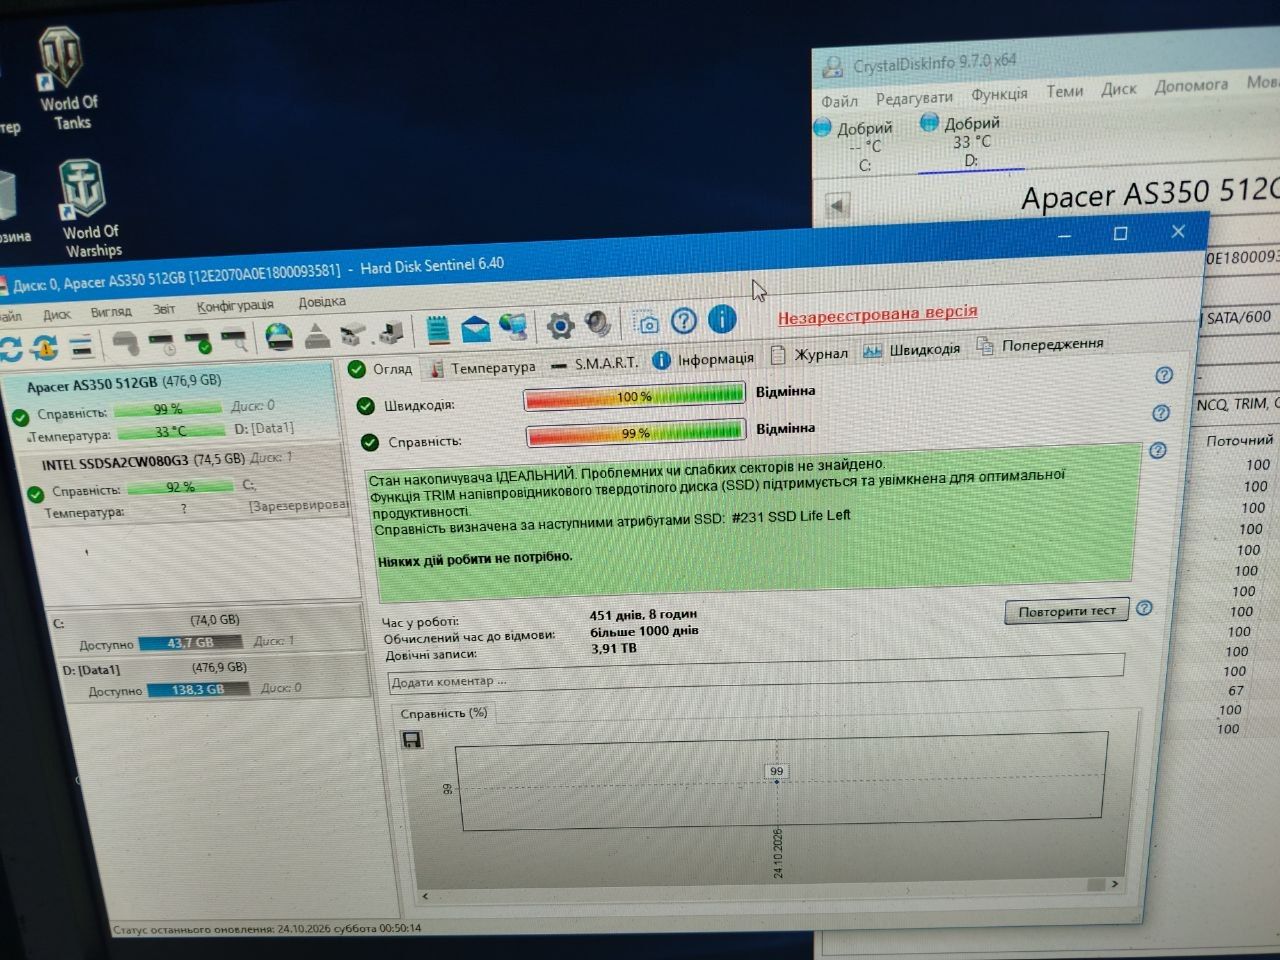
Task: Open settings via the gear toolbar icon
Action: [561, 324]
